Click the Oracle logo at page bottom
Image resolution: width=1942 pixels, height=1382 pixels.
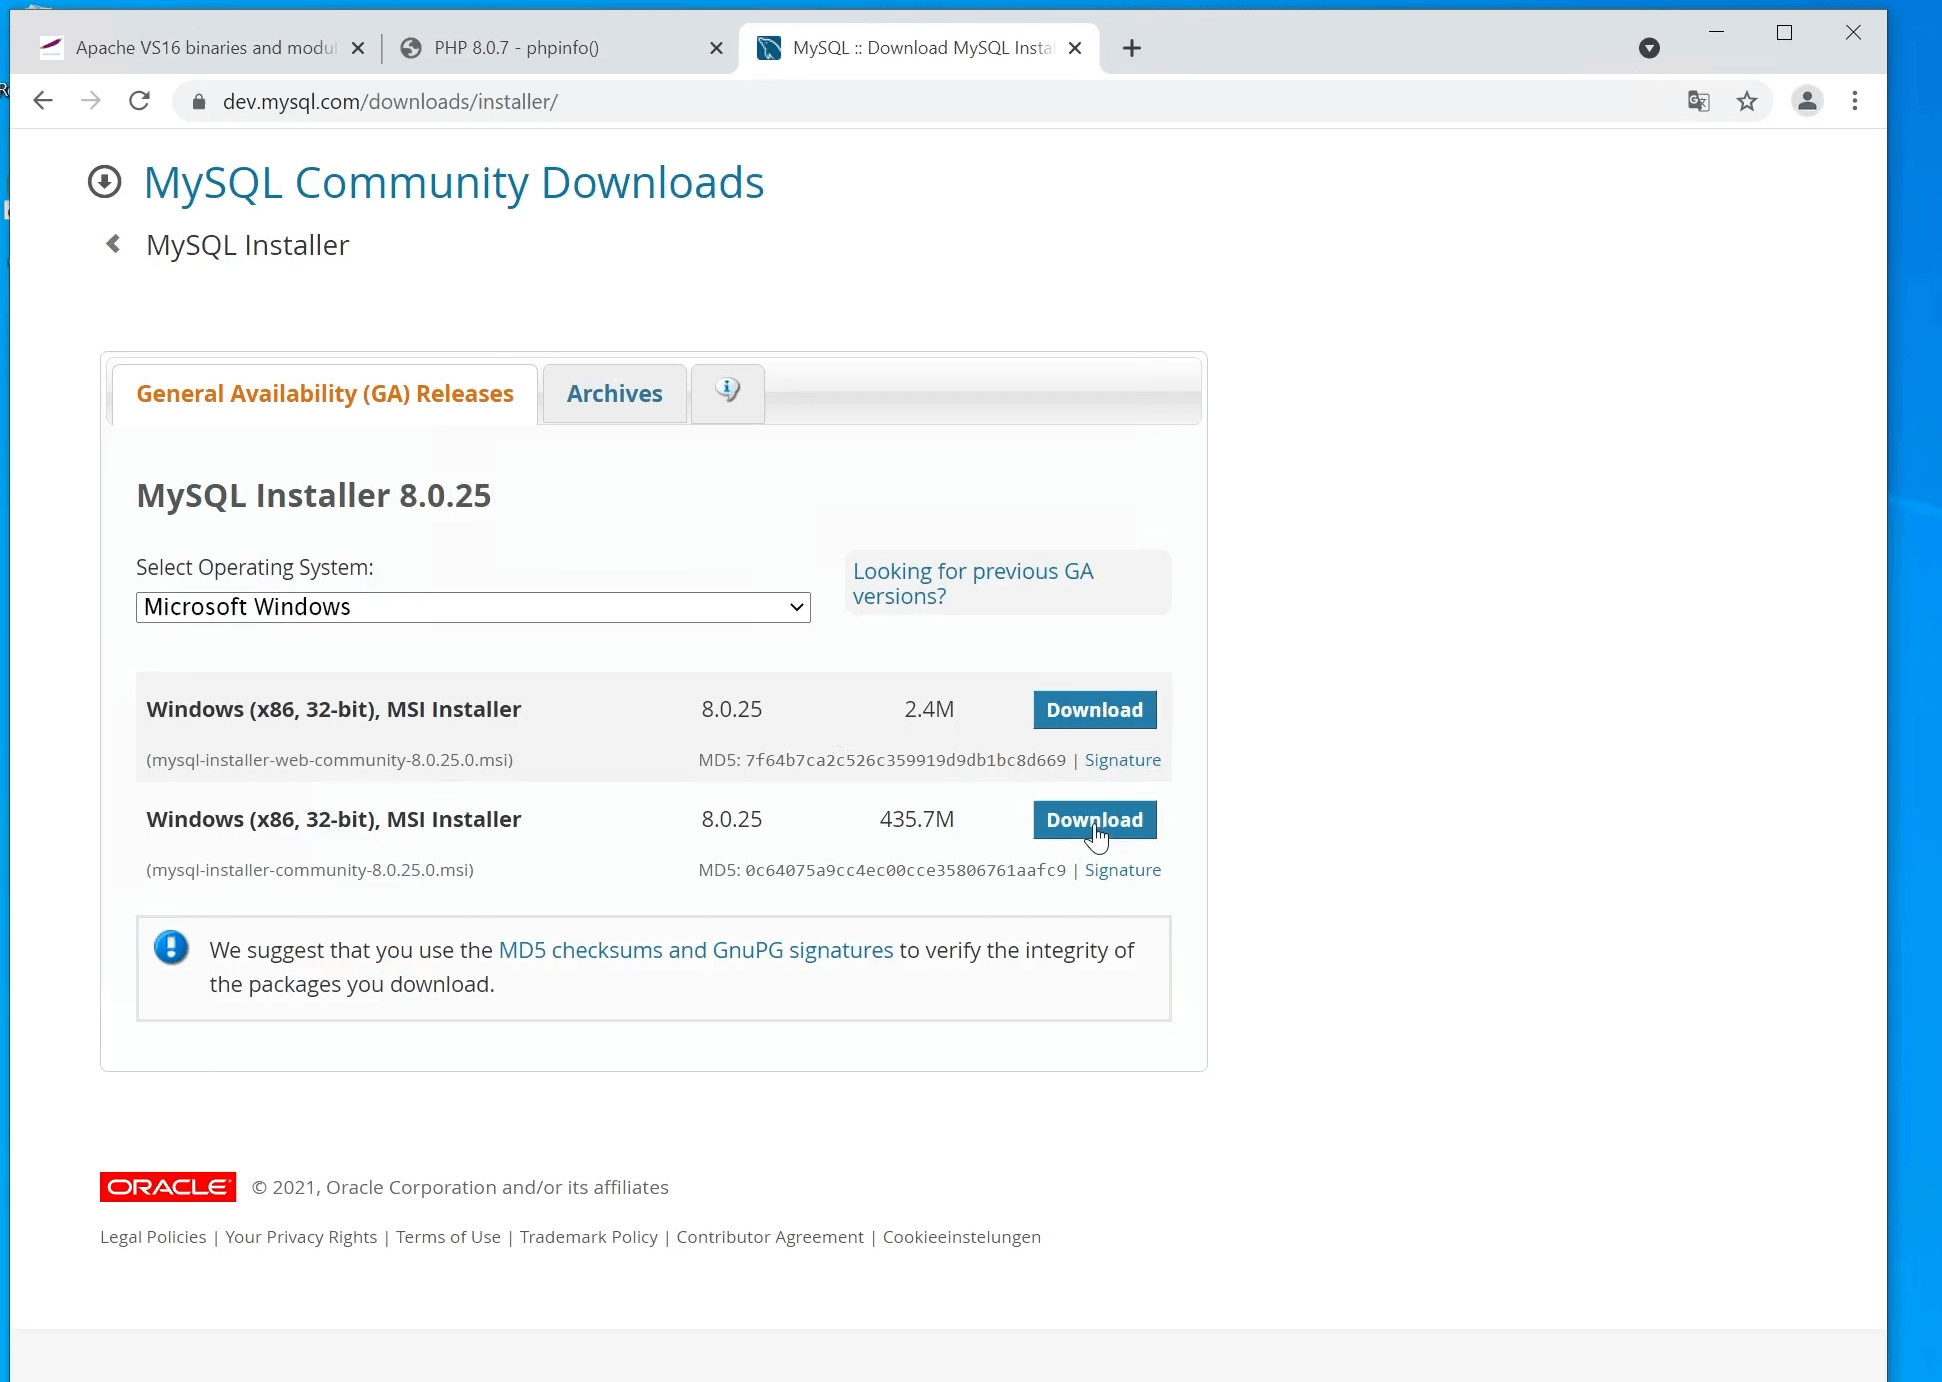[x=167, y=1186]
